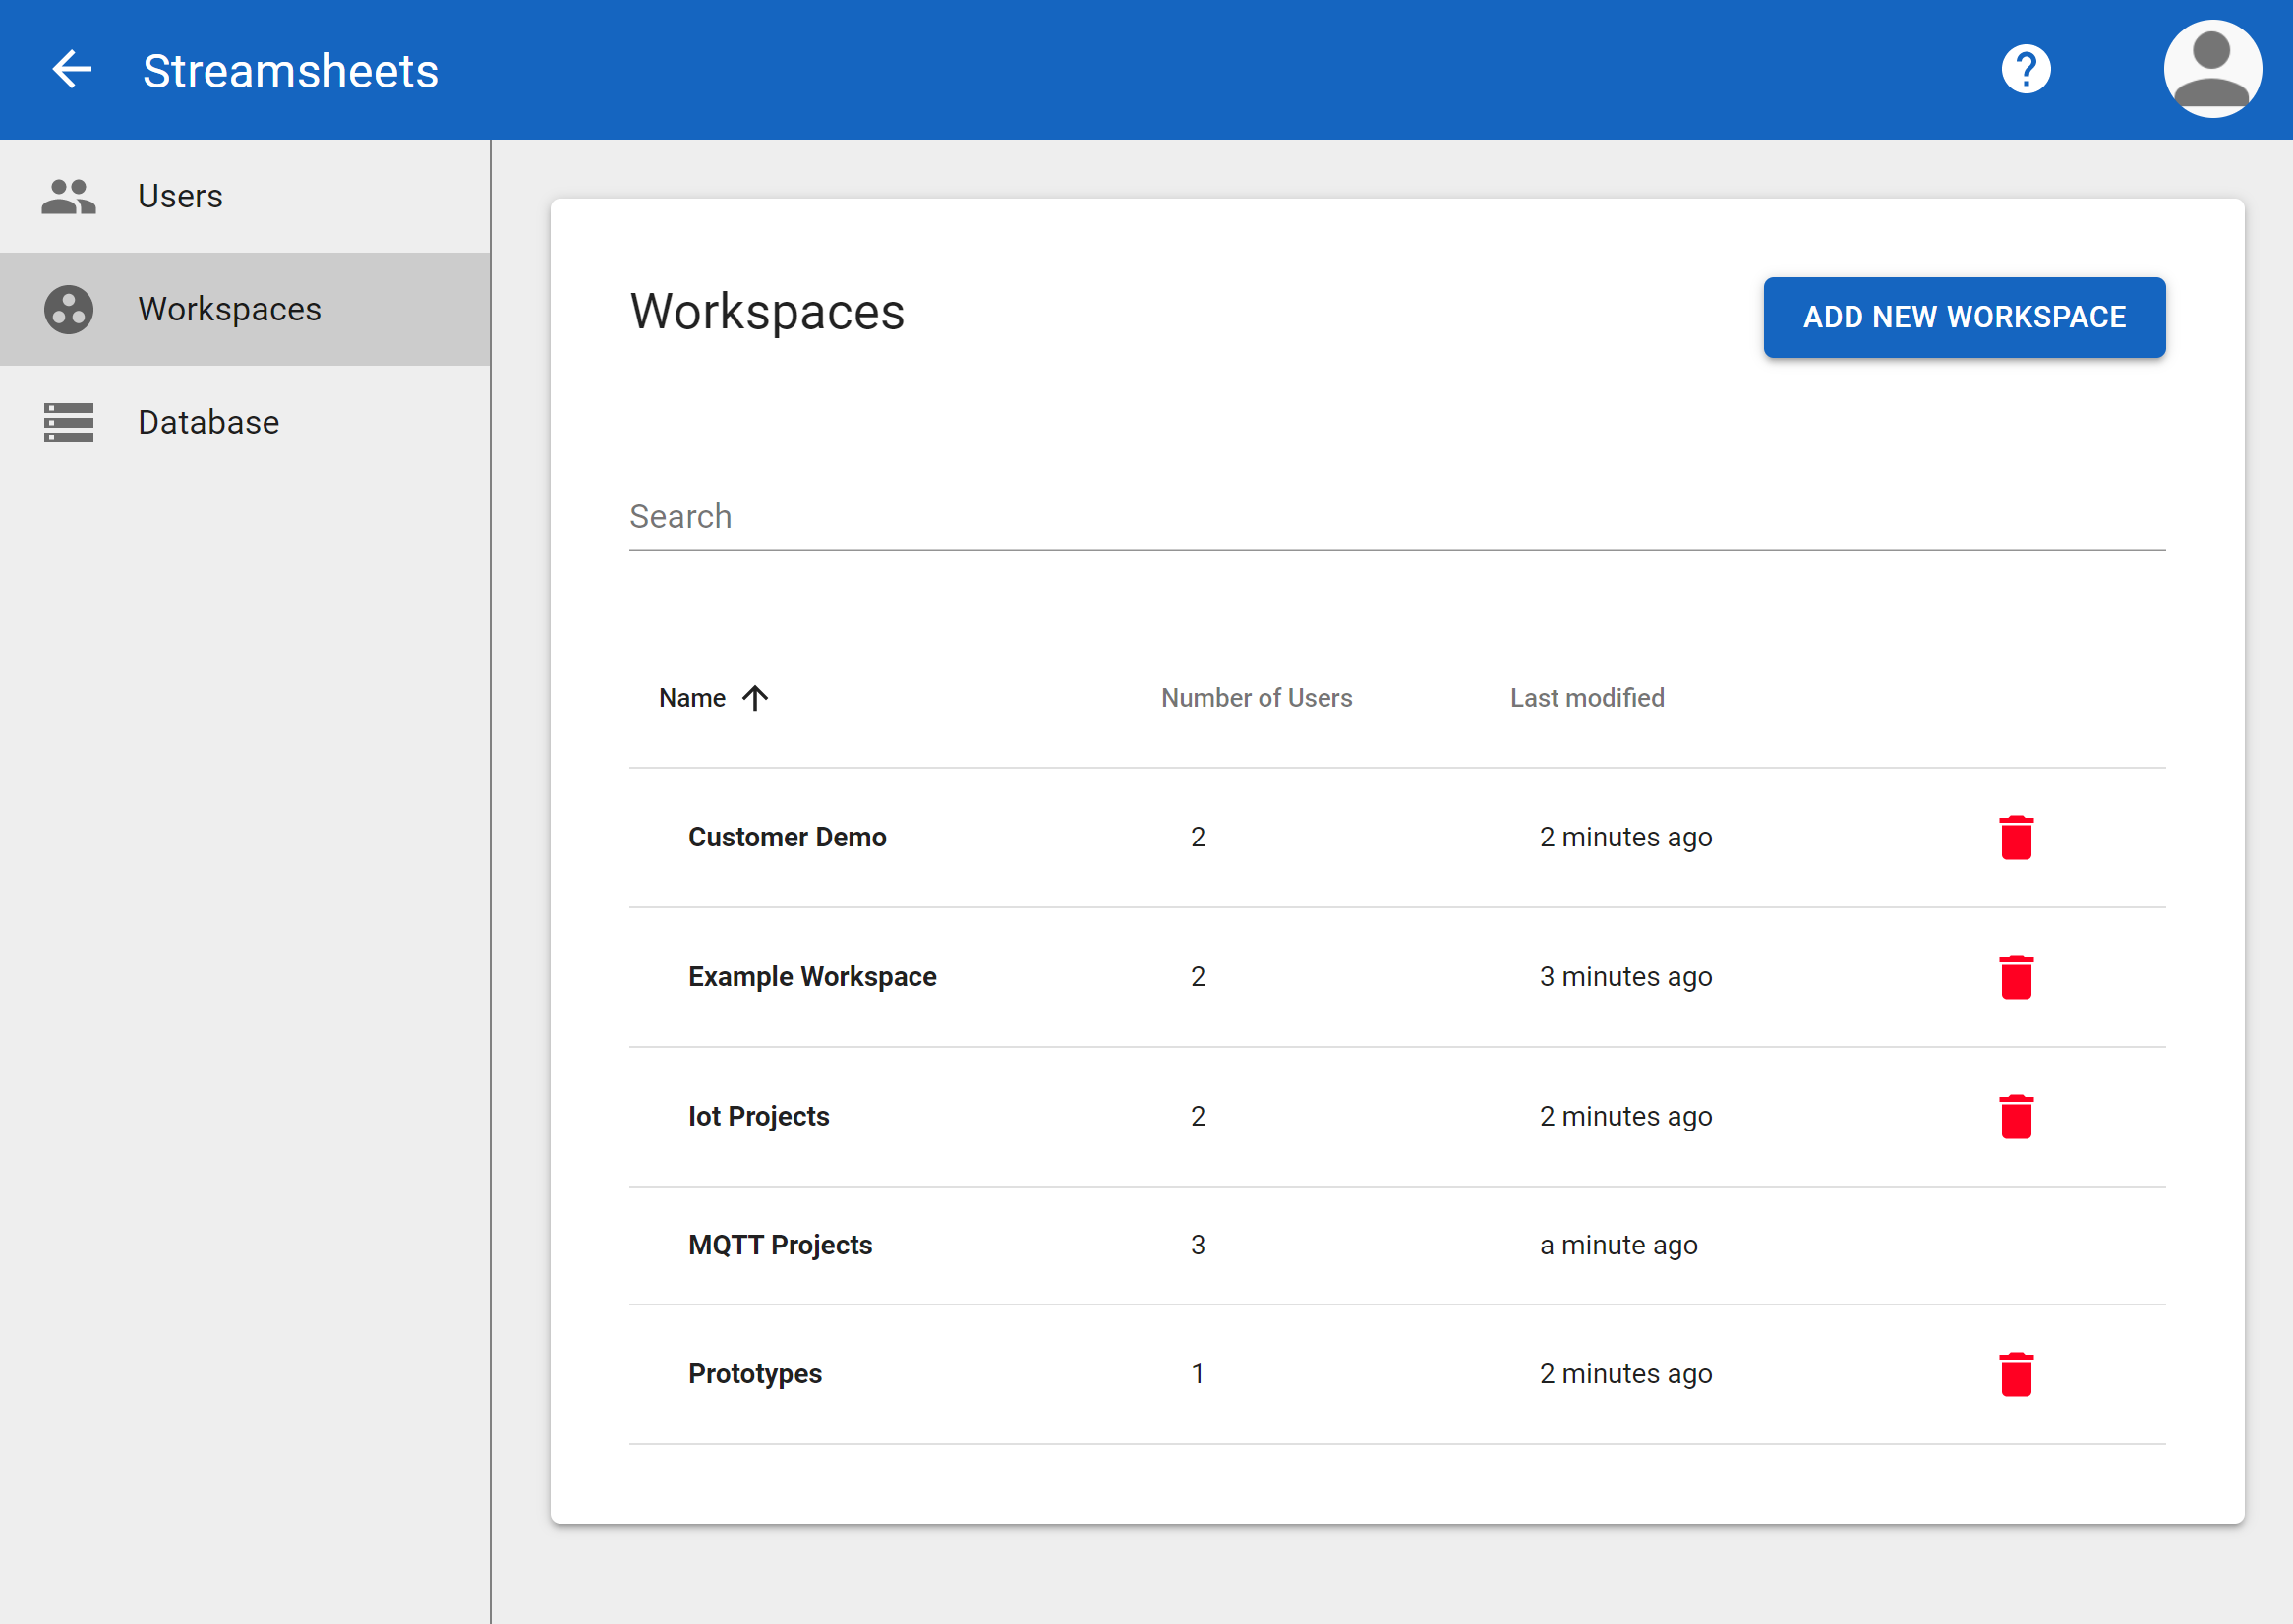
Task: Go to the Database section
Action: tap(245, 422)
